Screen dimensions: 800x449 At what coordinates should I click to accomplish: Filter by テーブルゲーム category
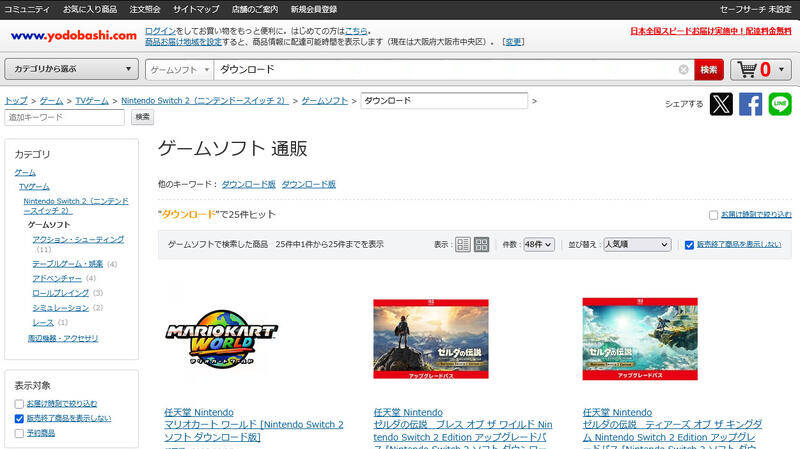pos(68,264)
